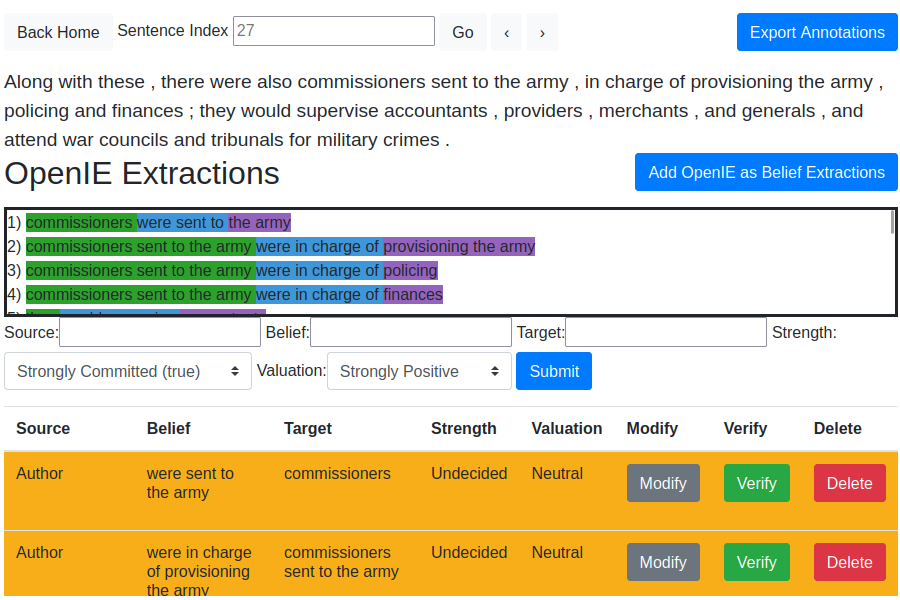The width and height of the screenshot is (900, 600).
Task: Click Export Annotations button
Action: pos(817,32)
